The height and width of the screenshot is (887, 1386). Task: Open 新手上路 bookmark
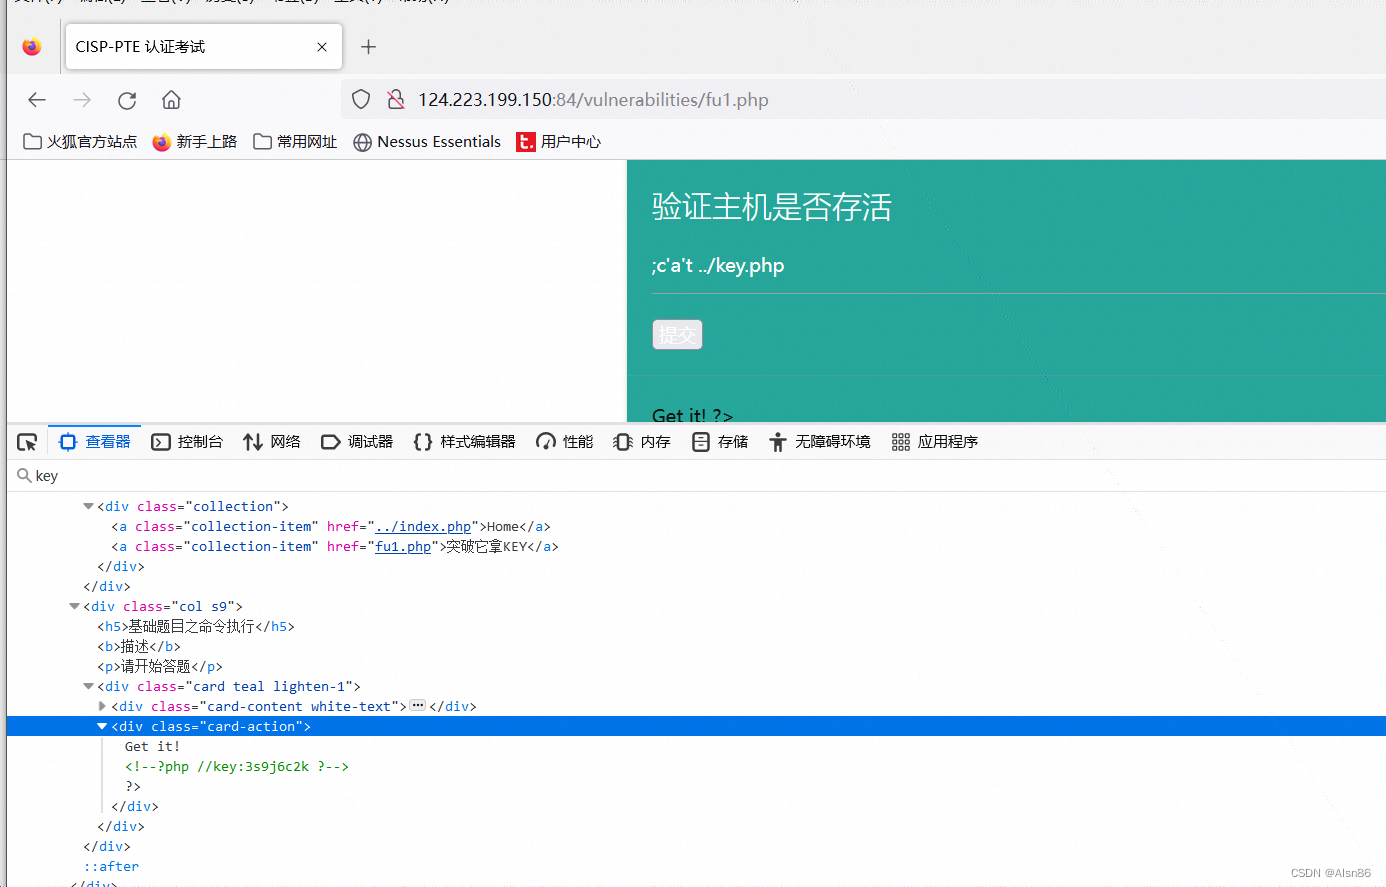point(195,142)
